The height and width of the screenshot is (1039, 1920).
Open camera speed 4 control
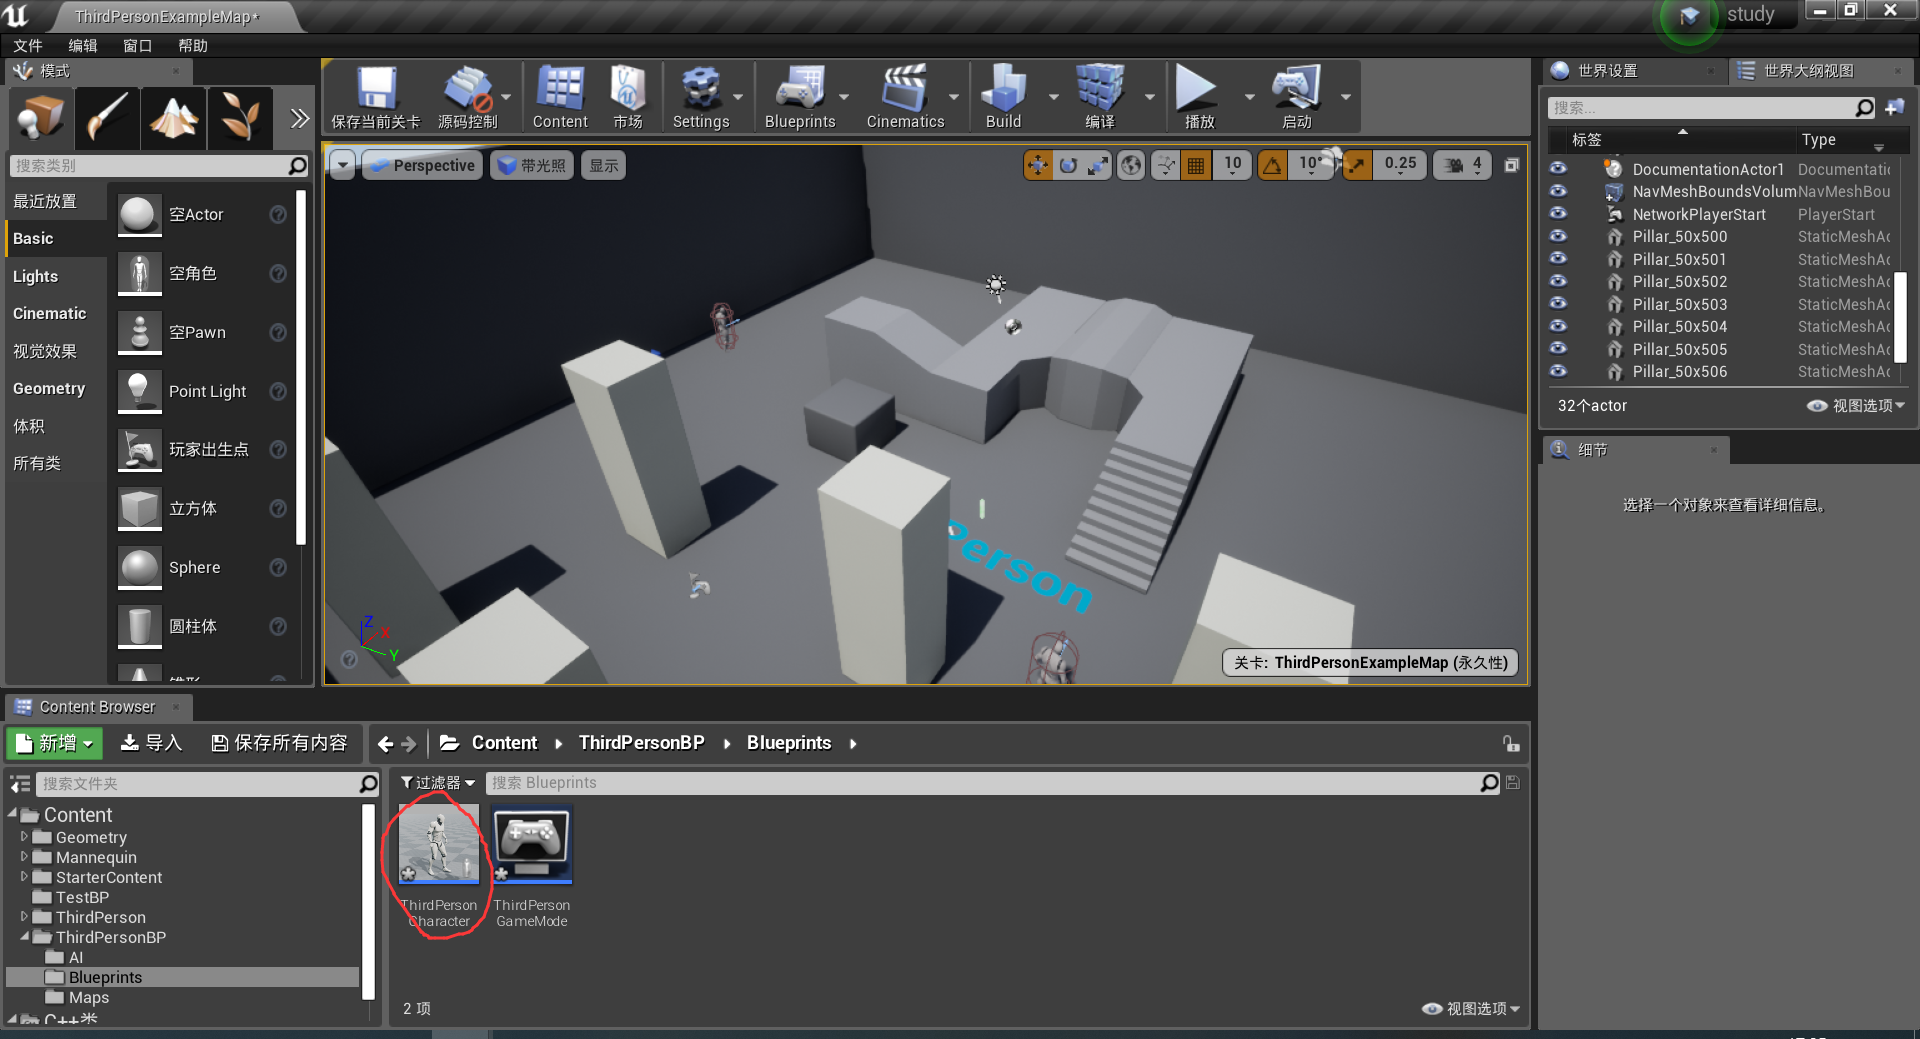click(x=1463, y=165)
